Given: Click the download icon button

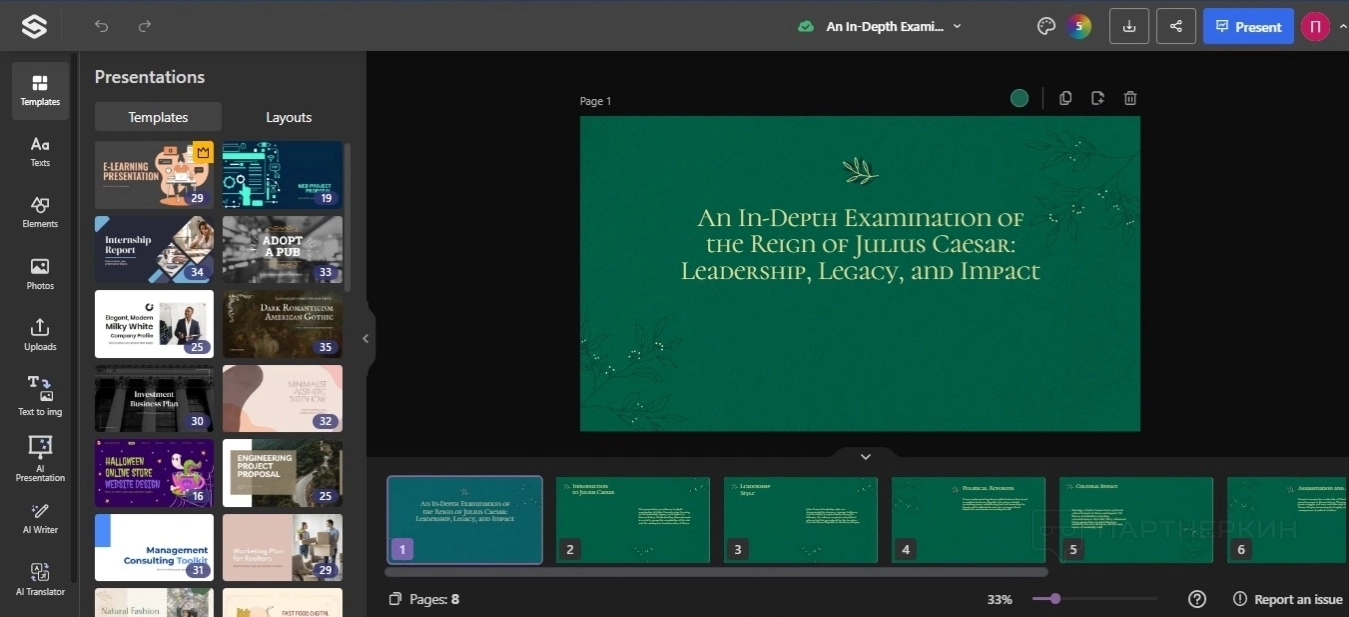Looking at the screenshot, I should tap(1129, 26).
